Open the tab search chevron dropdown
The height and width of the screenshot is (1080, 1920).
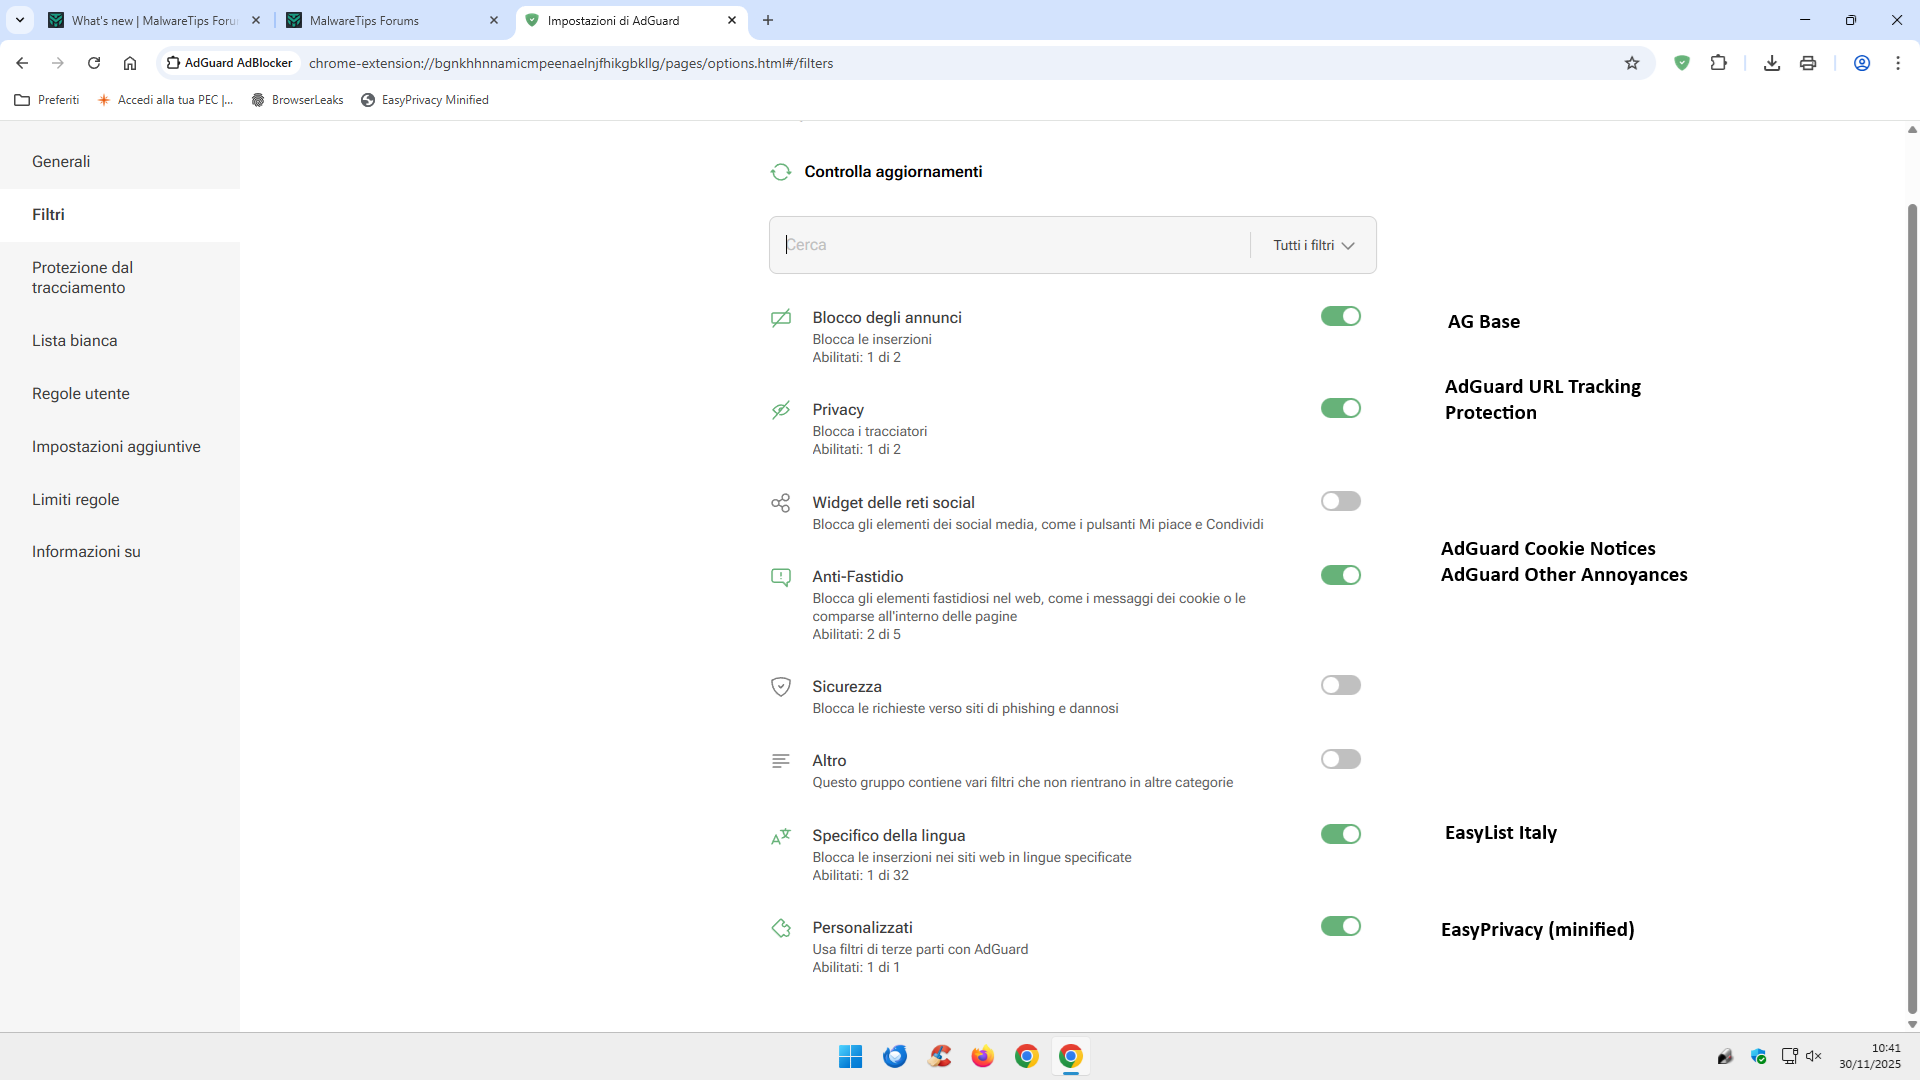(x=19, y=20)
